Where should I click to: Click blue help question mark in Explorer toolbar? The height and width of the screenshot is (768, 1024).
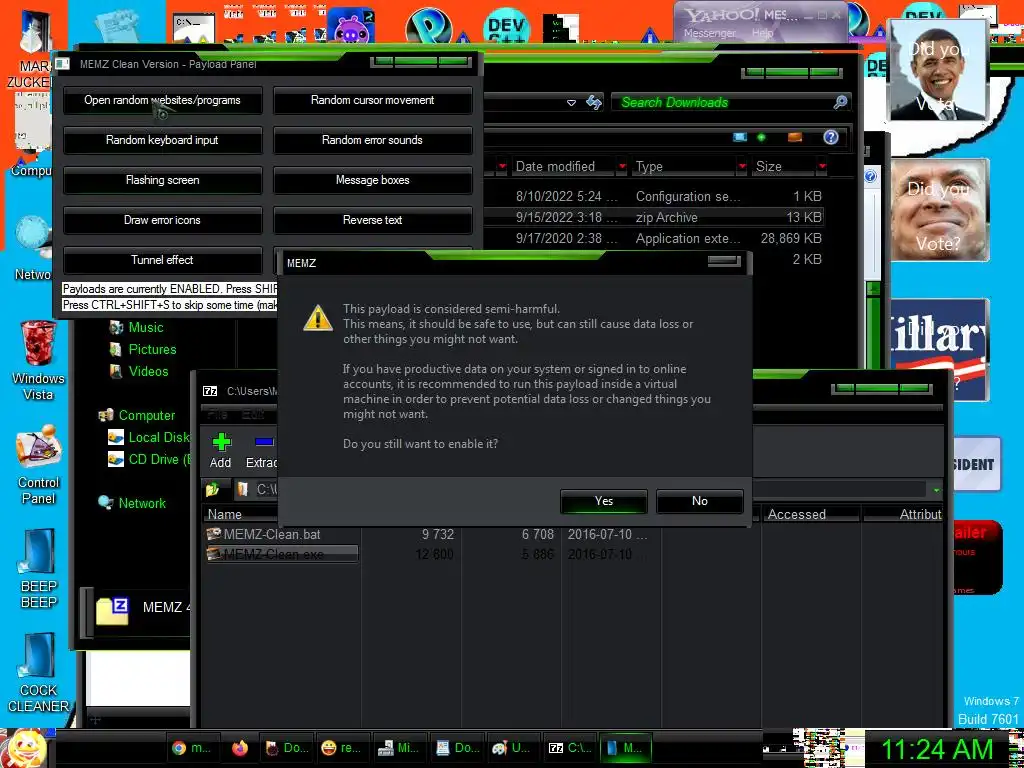831,137
